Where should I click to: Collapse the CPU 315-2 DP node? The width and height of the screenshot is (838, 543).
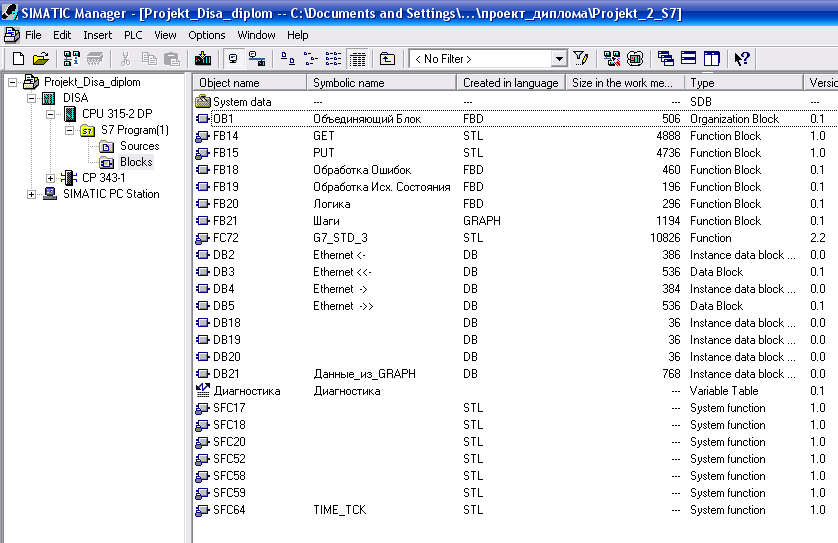point(50,114)
